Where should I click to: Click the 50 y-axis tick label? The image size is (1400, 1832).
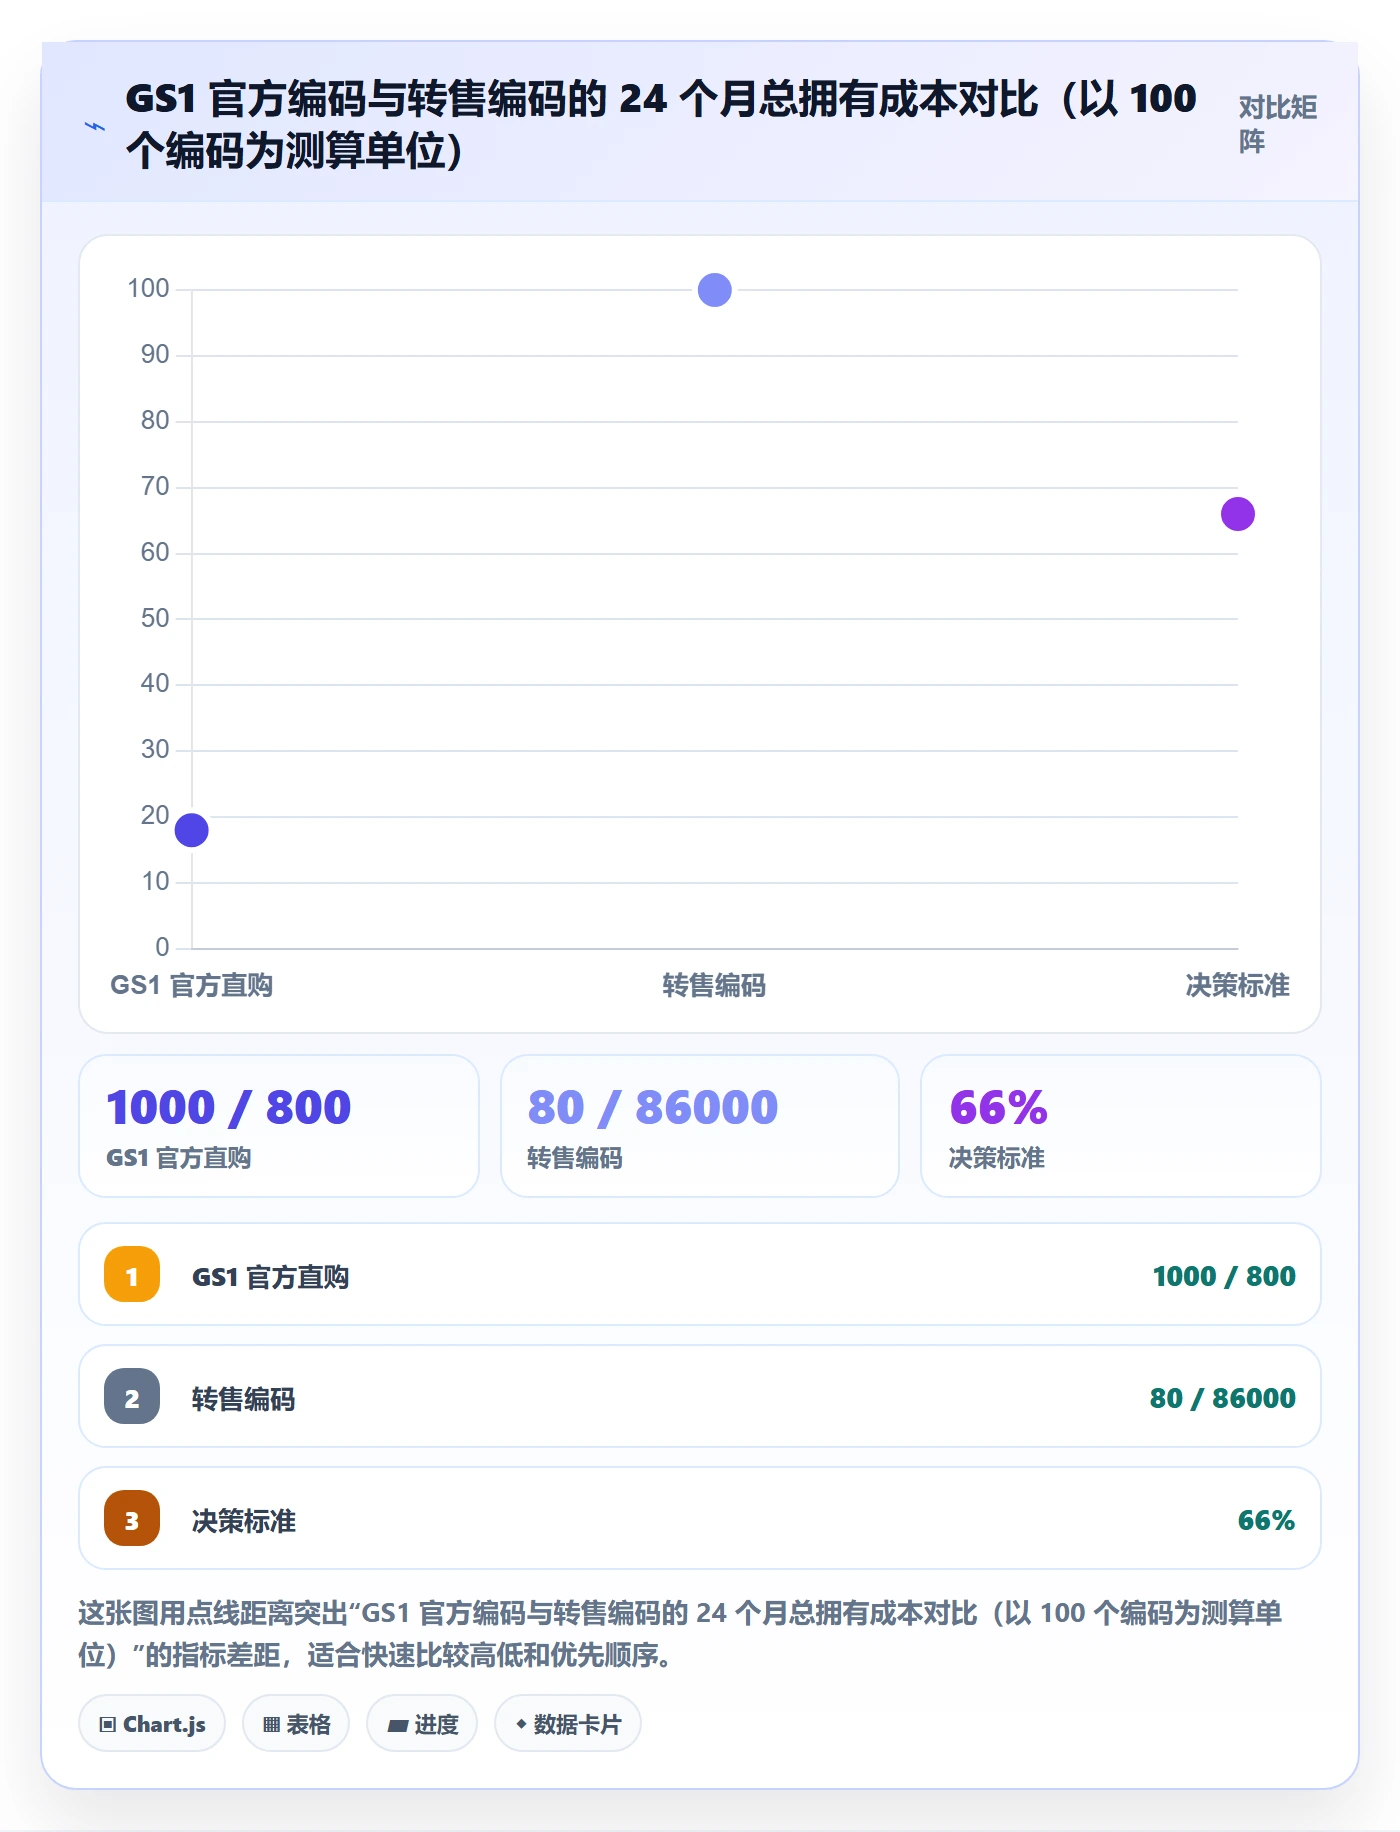click(155, 618)
